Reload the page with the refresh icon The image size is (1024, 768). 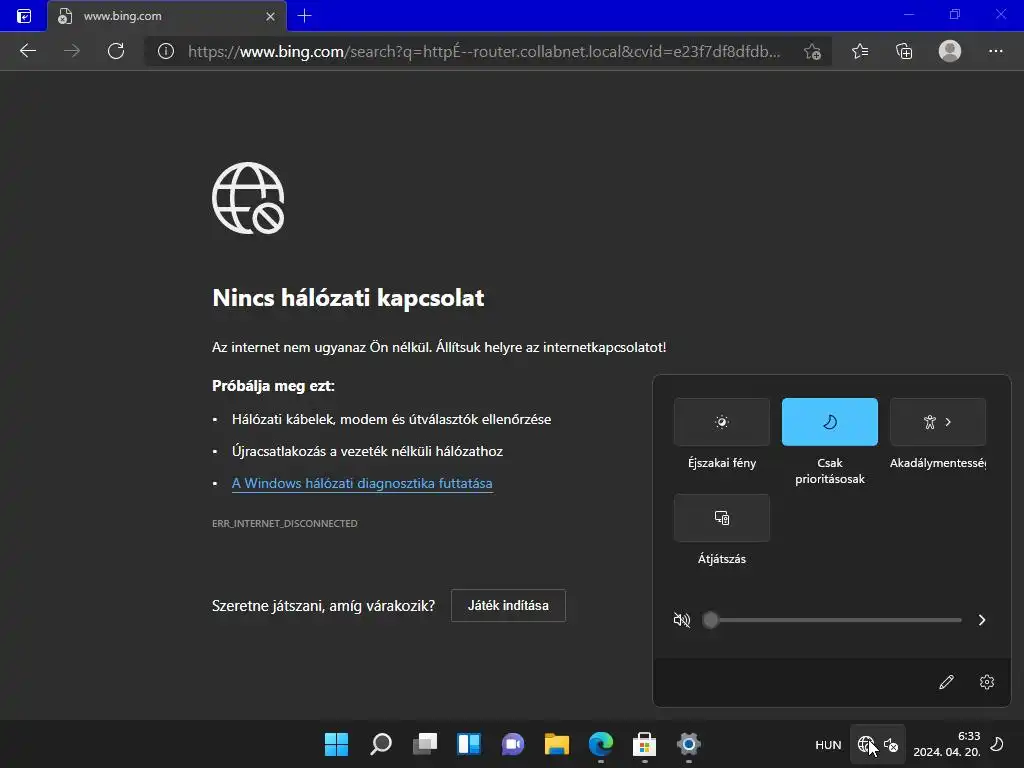click(116, 51)
